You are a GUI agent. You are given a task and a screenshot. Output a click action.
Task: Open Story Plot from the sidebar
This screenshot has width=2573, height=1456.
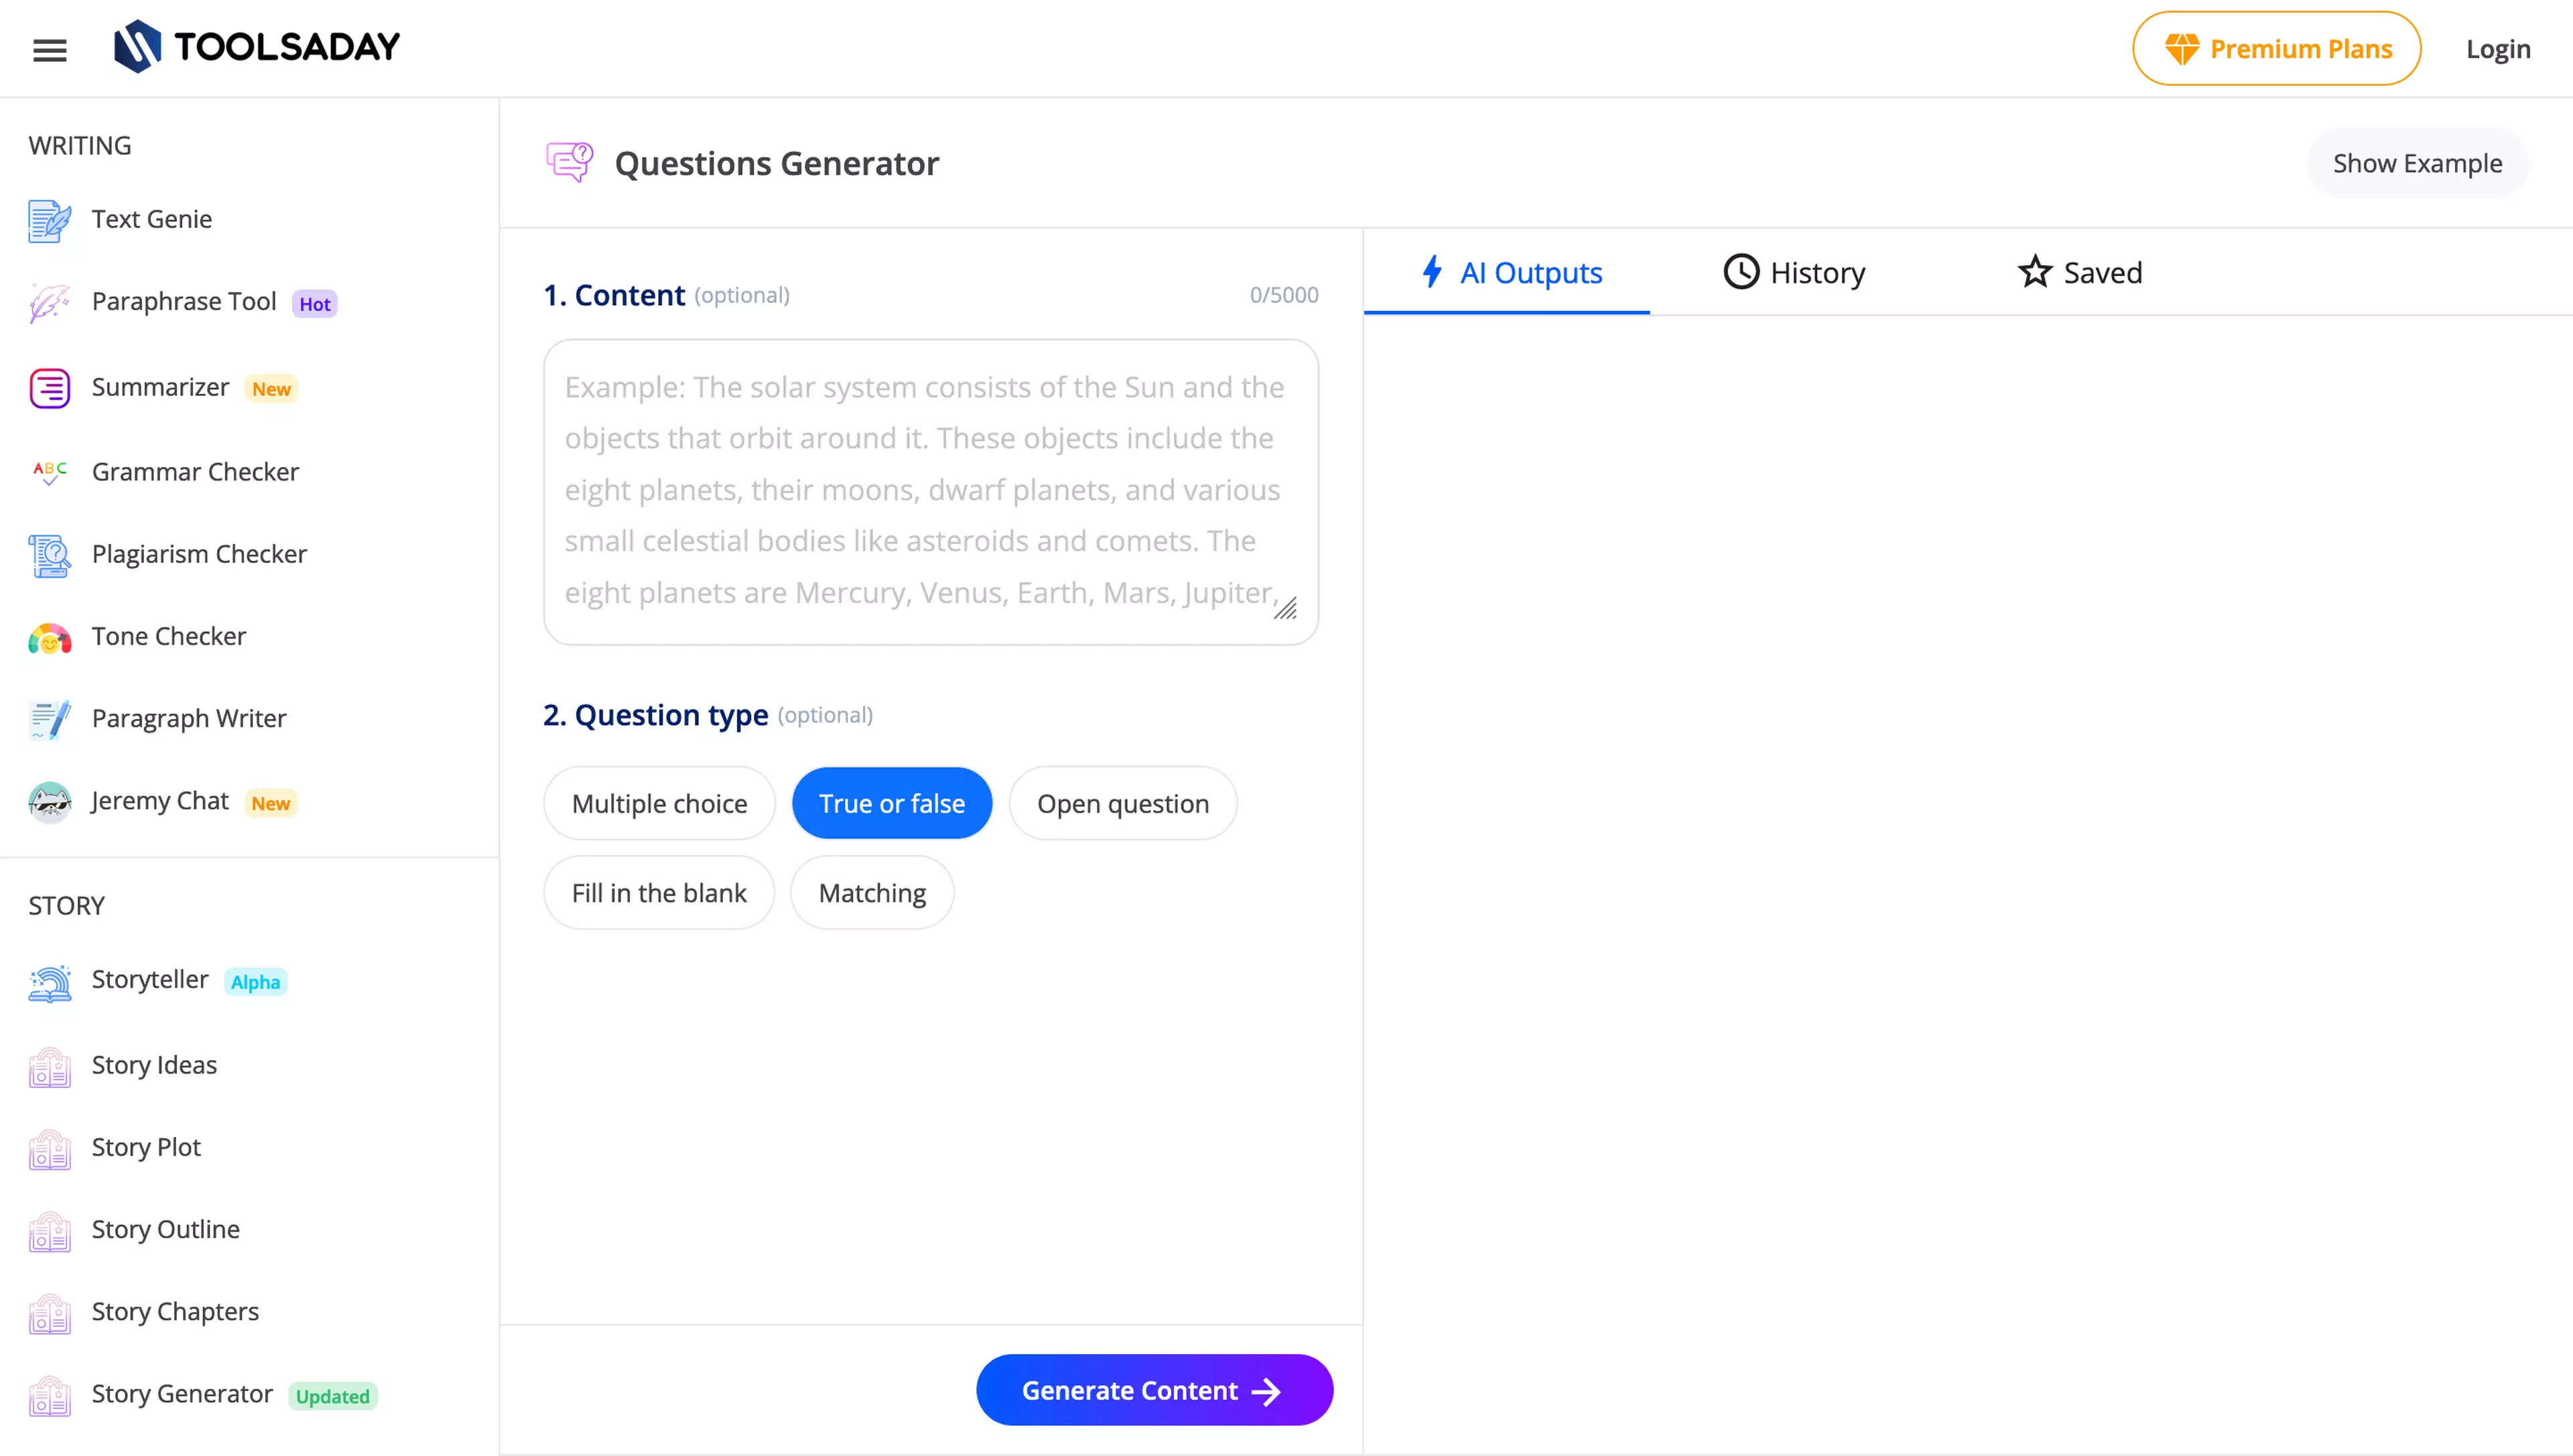click(146, 1147)
